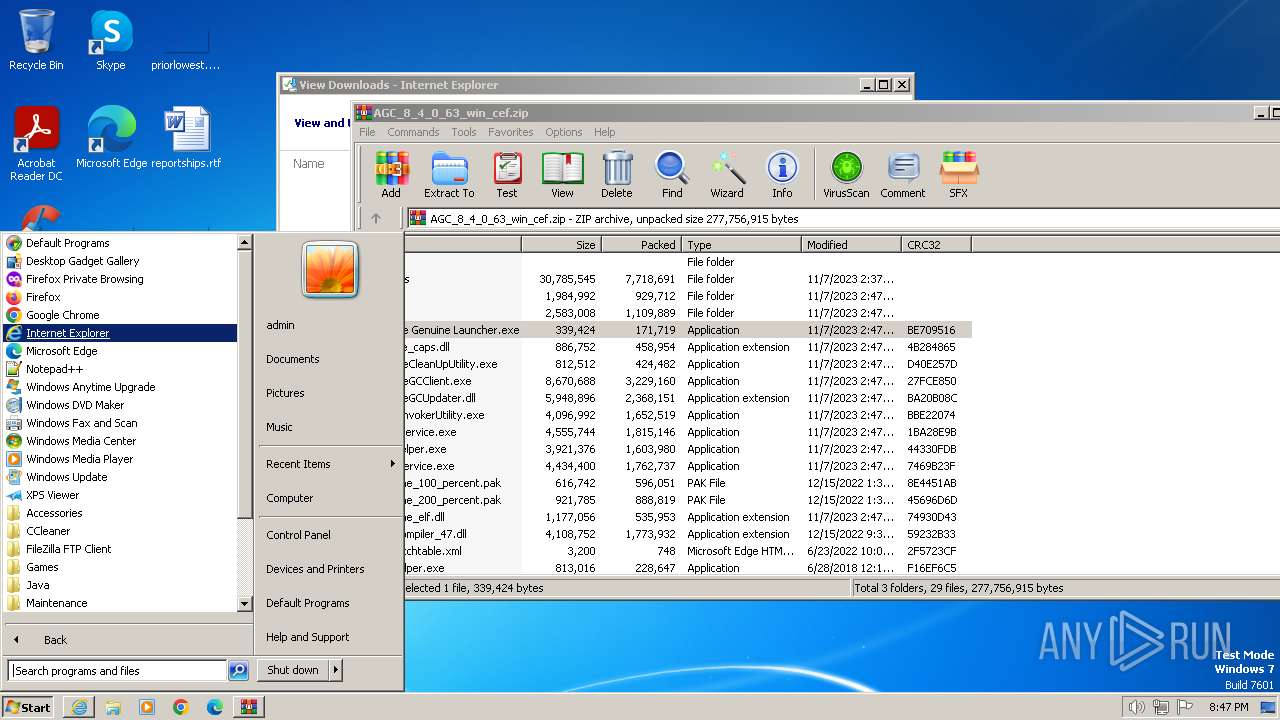1280x720 pixels.
Task: Open Notepad++ from the programs list
Action: 54,369
